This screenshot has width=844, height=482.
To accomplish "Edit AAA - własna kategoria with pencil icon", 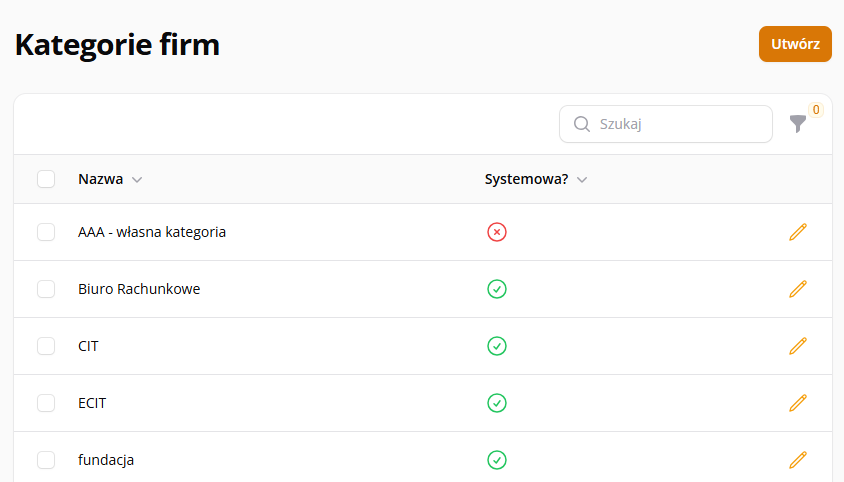I will 798,232.
